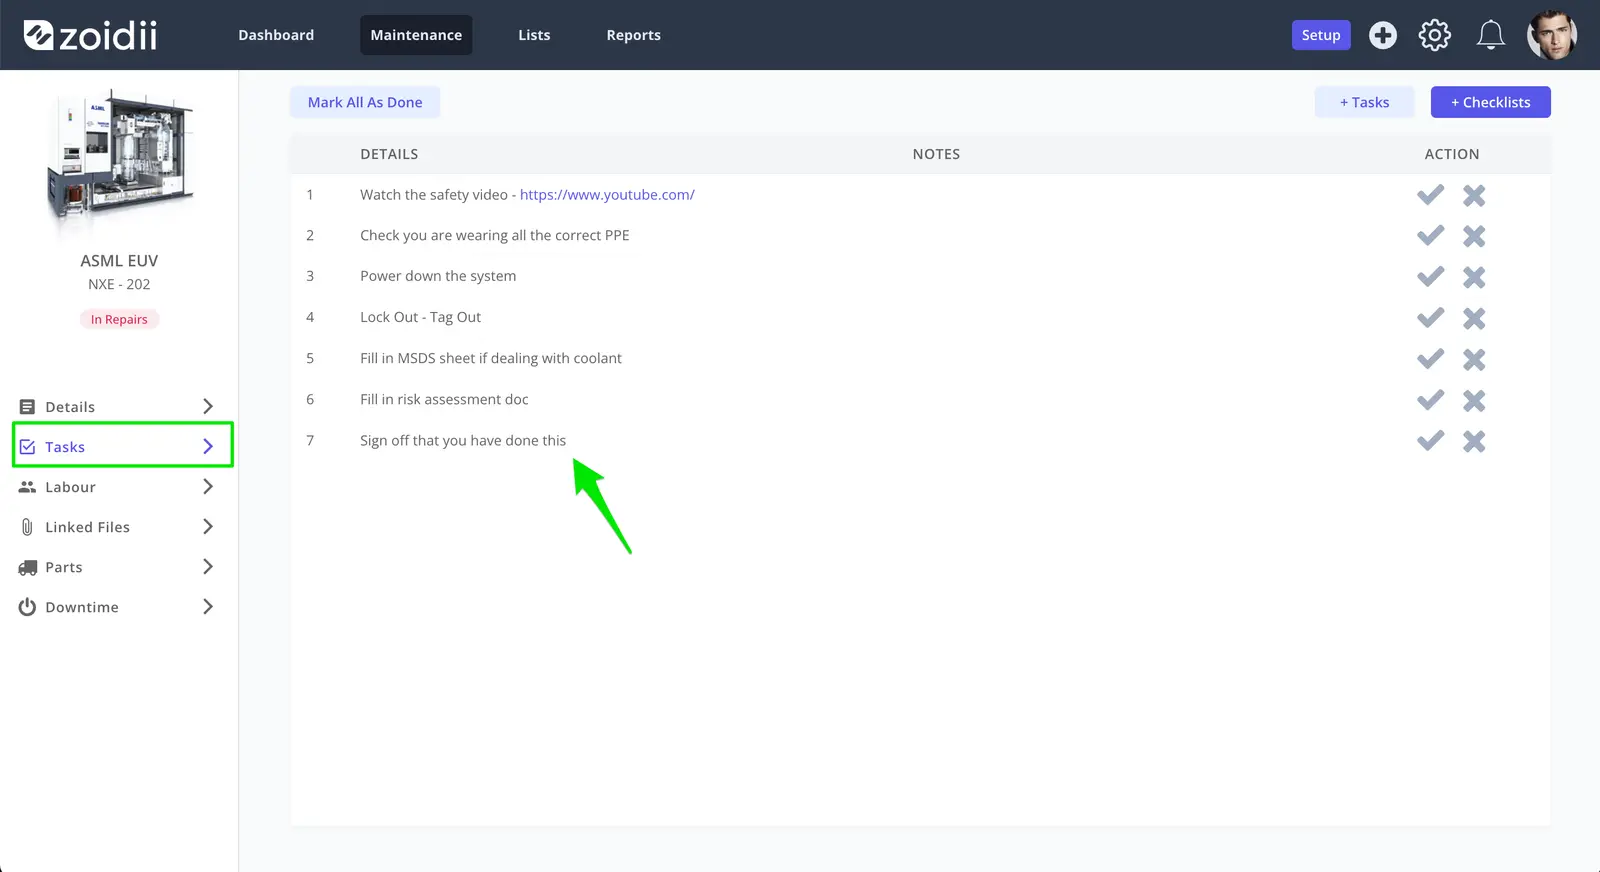Mark MSDS sheet task as done
This screenshot has width=1600, height=872.
[1430, 359]
